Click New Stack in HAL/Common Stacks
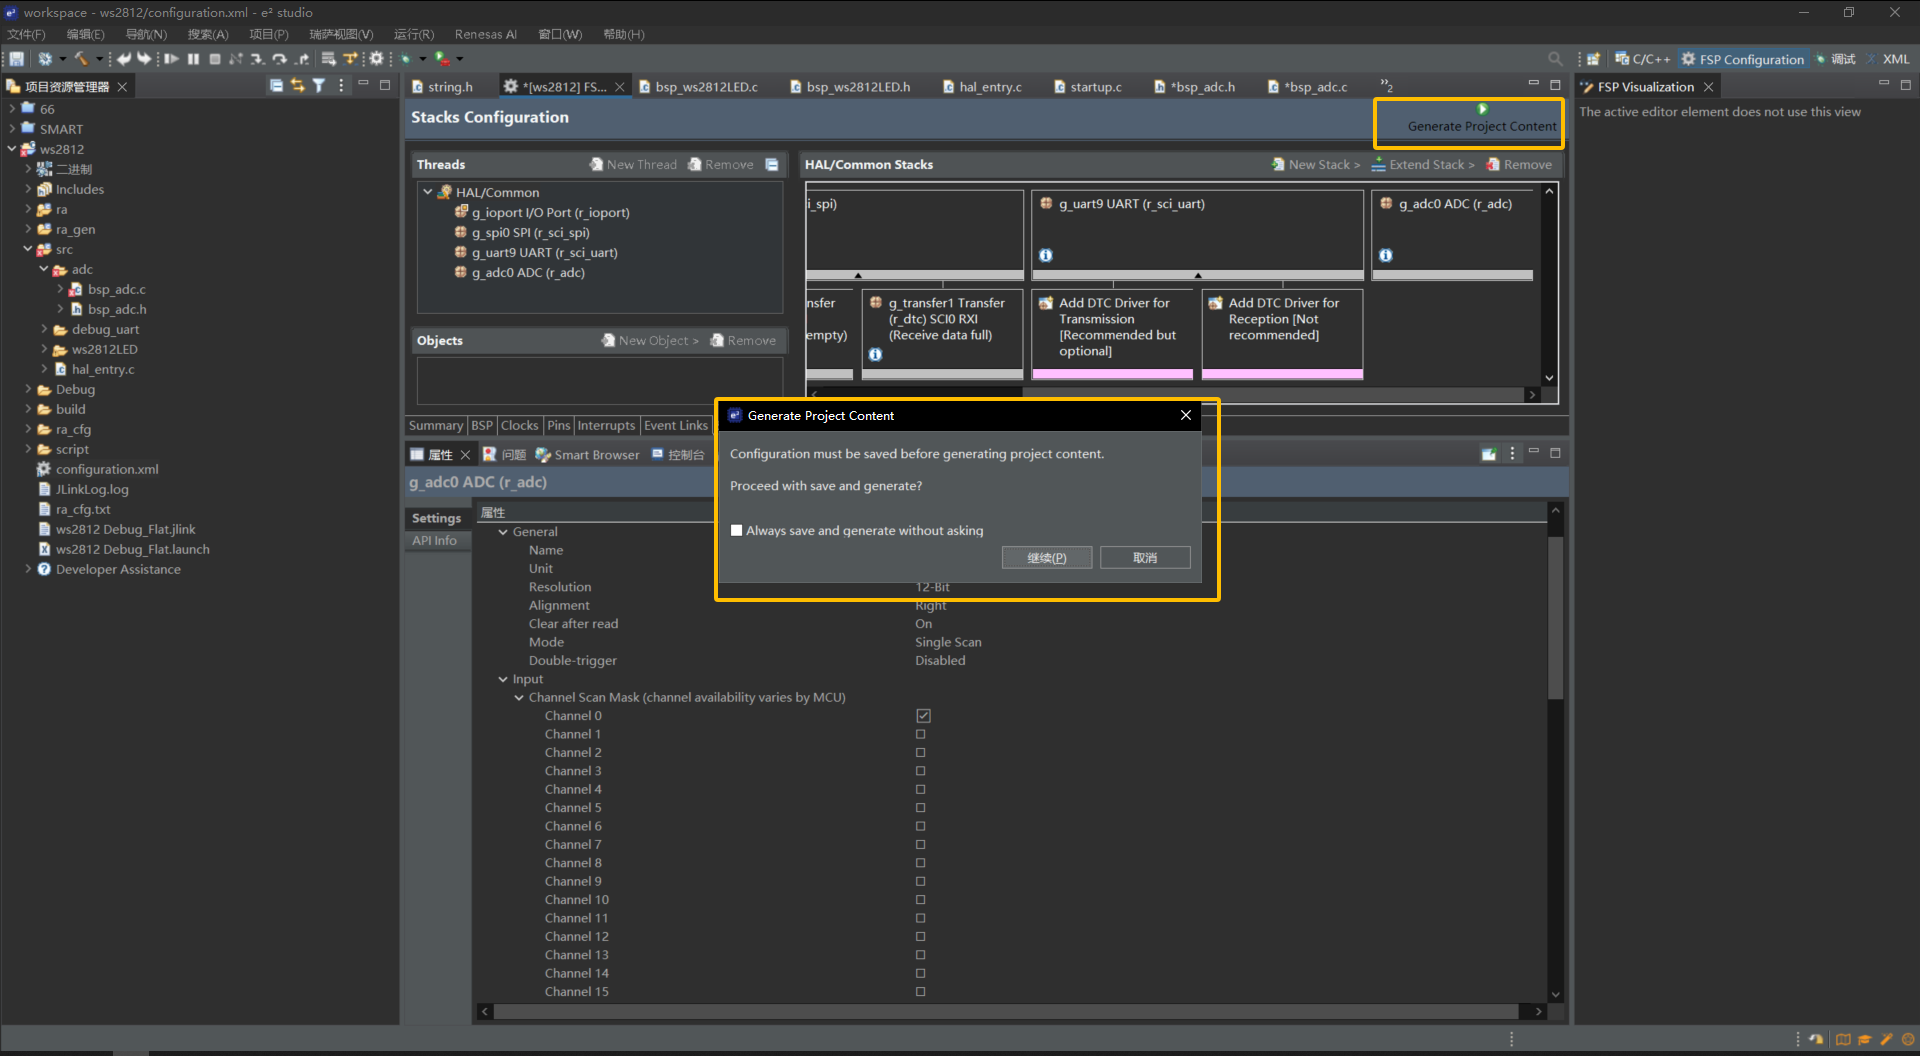Viewport: 1920px width, 1056px height. pyautogui.click(x=1316, y=165)
